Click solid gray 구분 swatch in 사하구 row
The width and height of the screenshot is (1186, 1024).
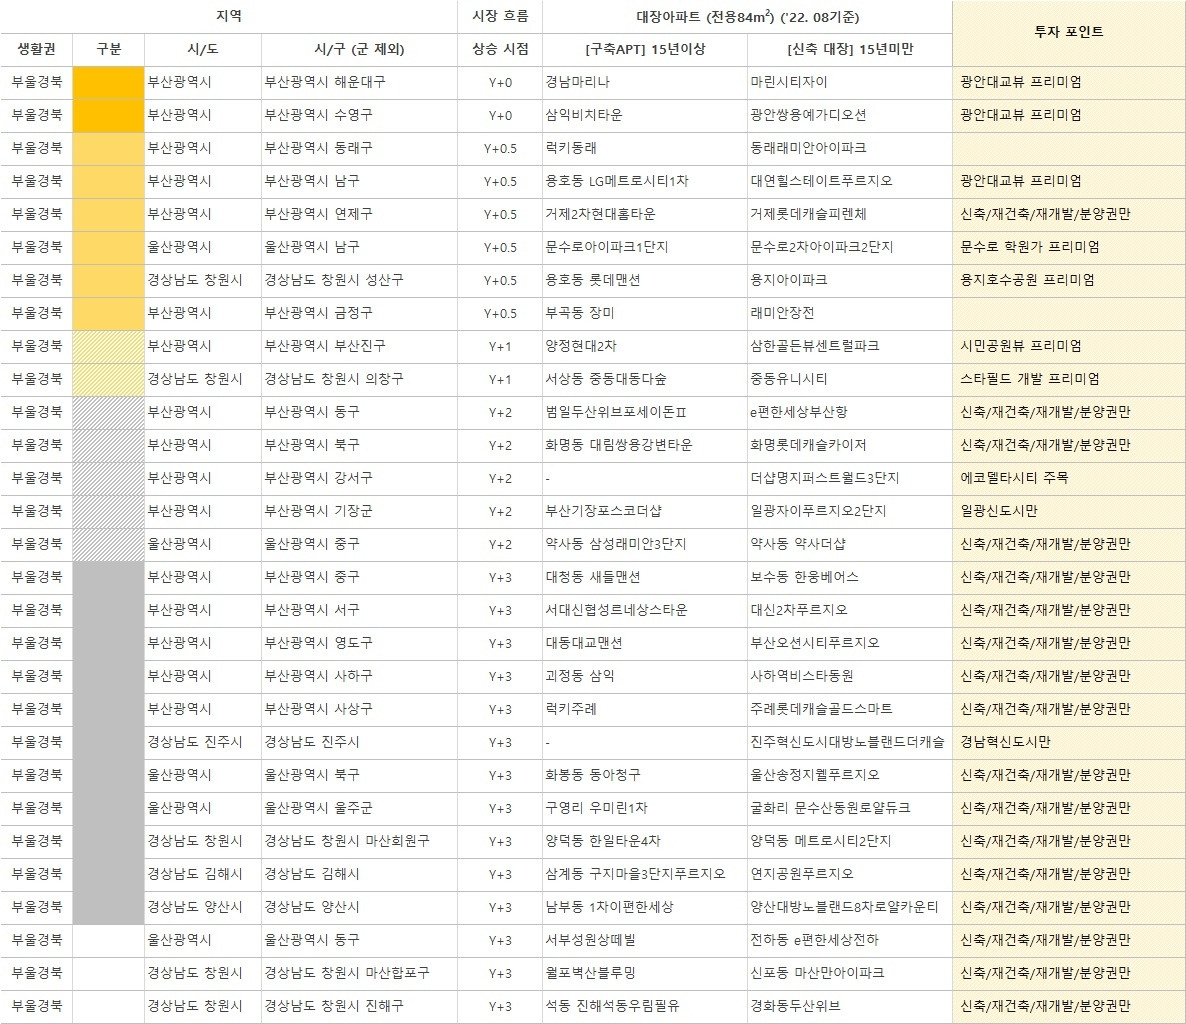click(108, 676)
